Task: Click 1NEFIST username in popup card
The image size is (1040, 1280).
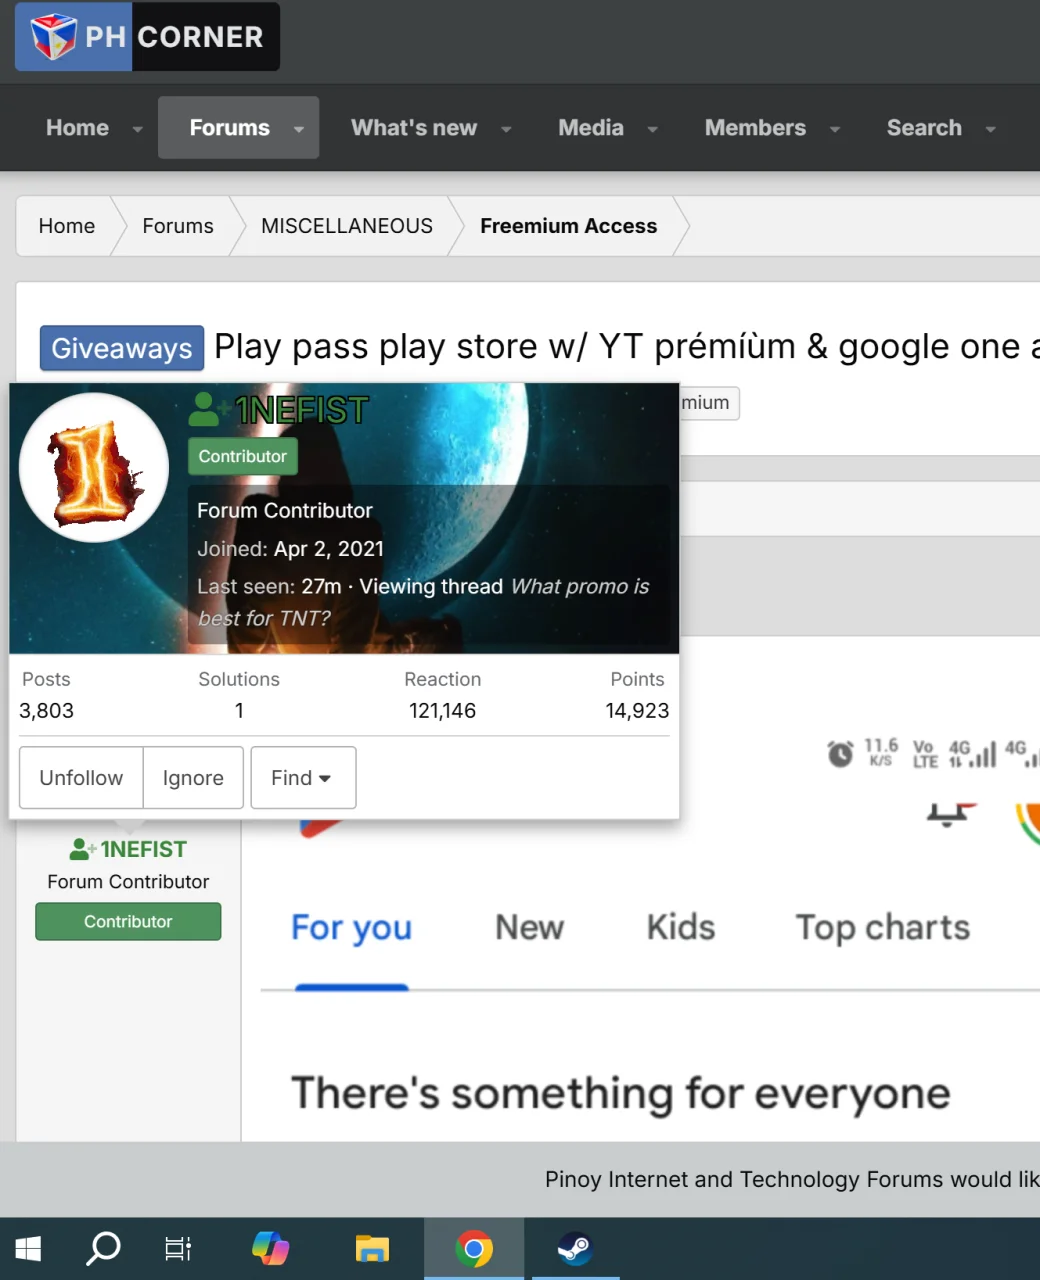Action: point(302,409)
